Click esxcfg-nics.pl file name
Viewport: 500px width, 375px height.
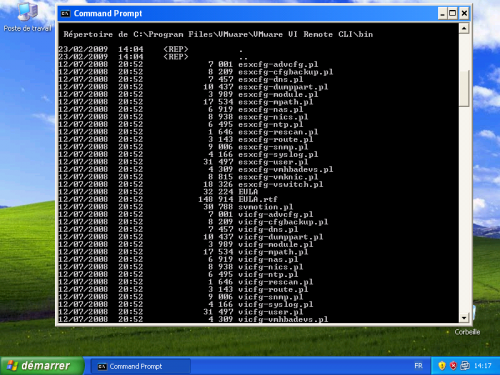pos(273,117)
